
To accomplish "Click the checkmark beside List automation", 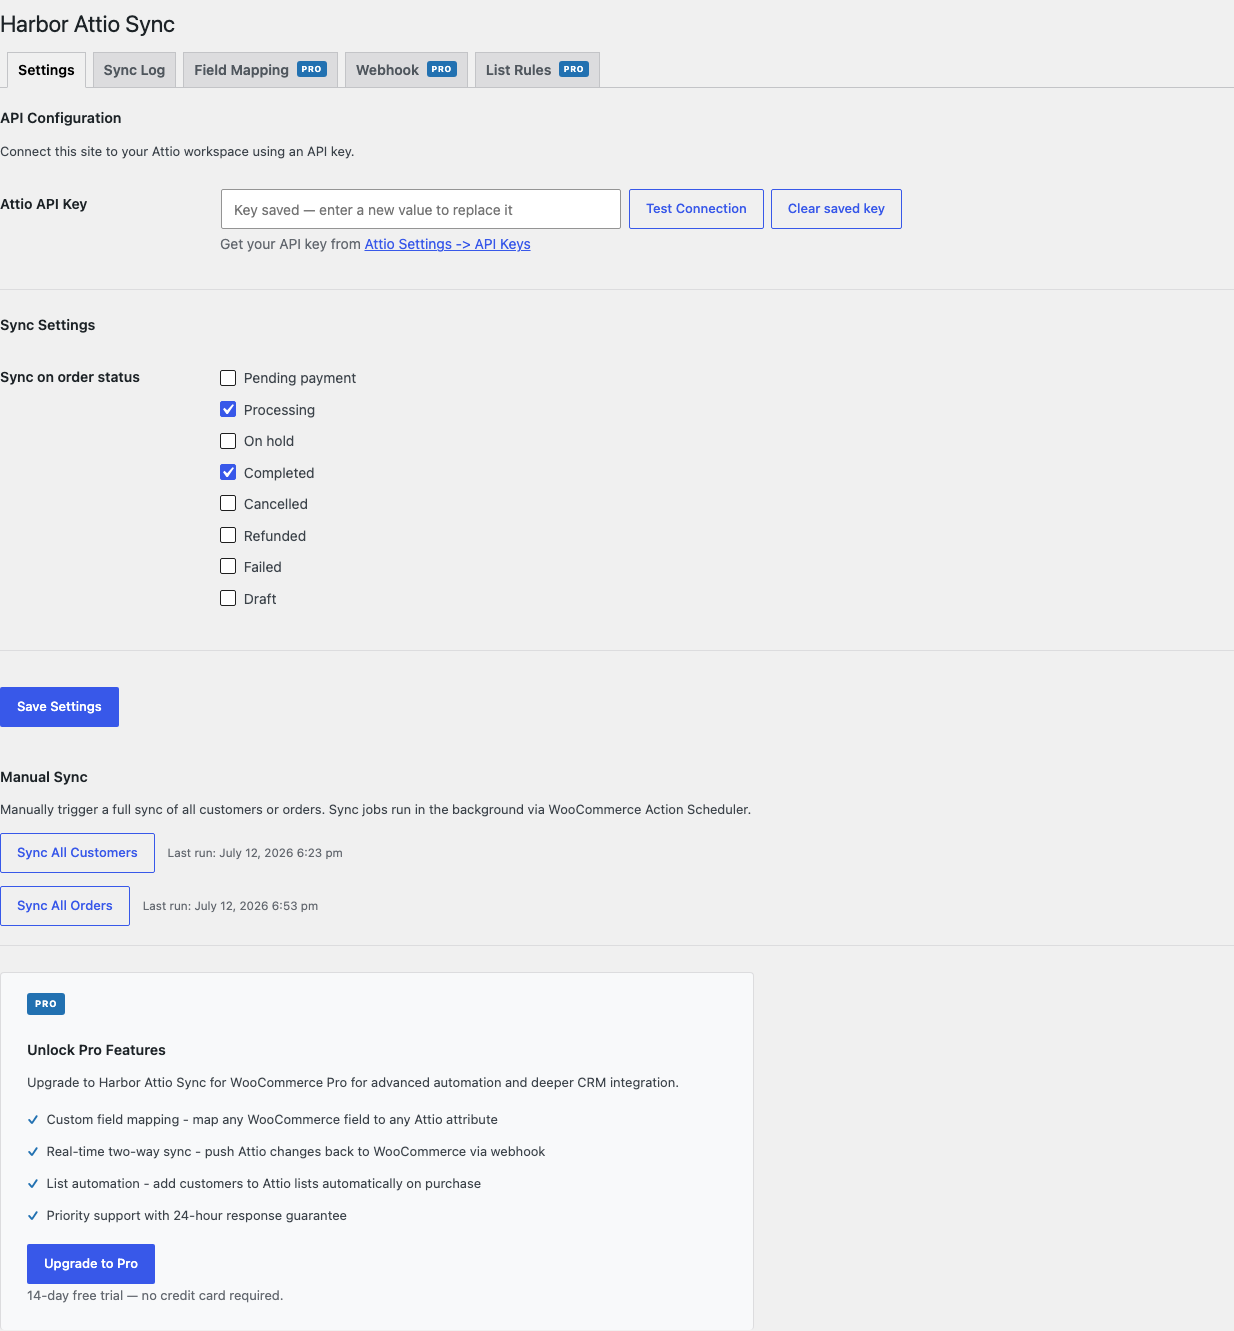I will [x=33, y=1184].
